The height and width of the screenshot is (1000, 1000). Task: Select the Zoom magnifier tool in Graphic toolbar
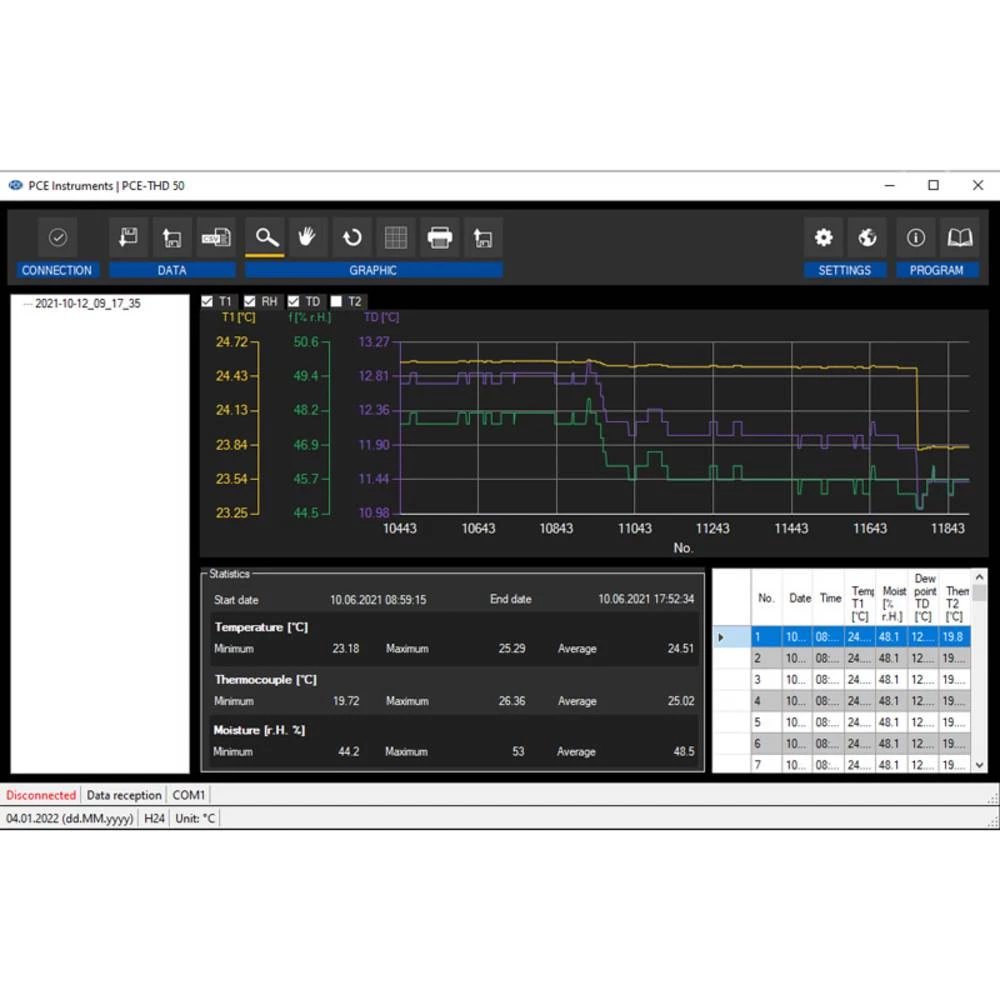[x=264, y=237]
